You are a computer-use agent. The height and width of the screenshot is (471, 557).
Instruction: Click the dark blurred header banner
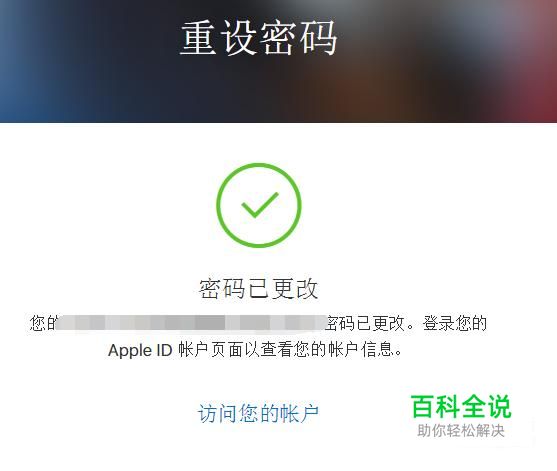[278, 61]
